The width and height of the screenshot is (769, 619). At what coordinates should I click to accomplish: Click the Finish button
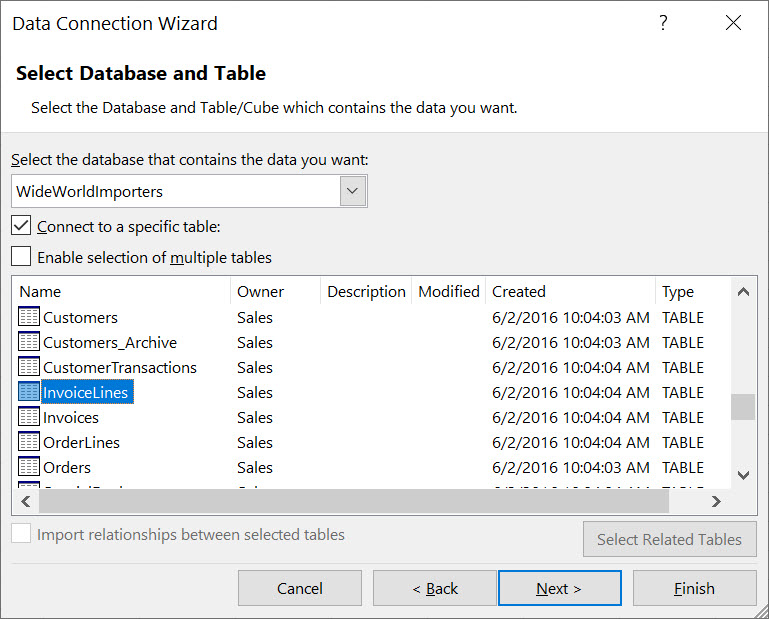click(x=694, y=588)
